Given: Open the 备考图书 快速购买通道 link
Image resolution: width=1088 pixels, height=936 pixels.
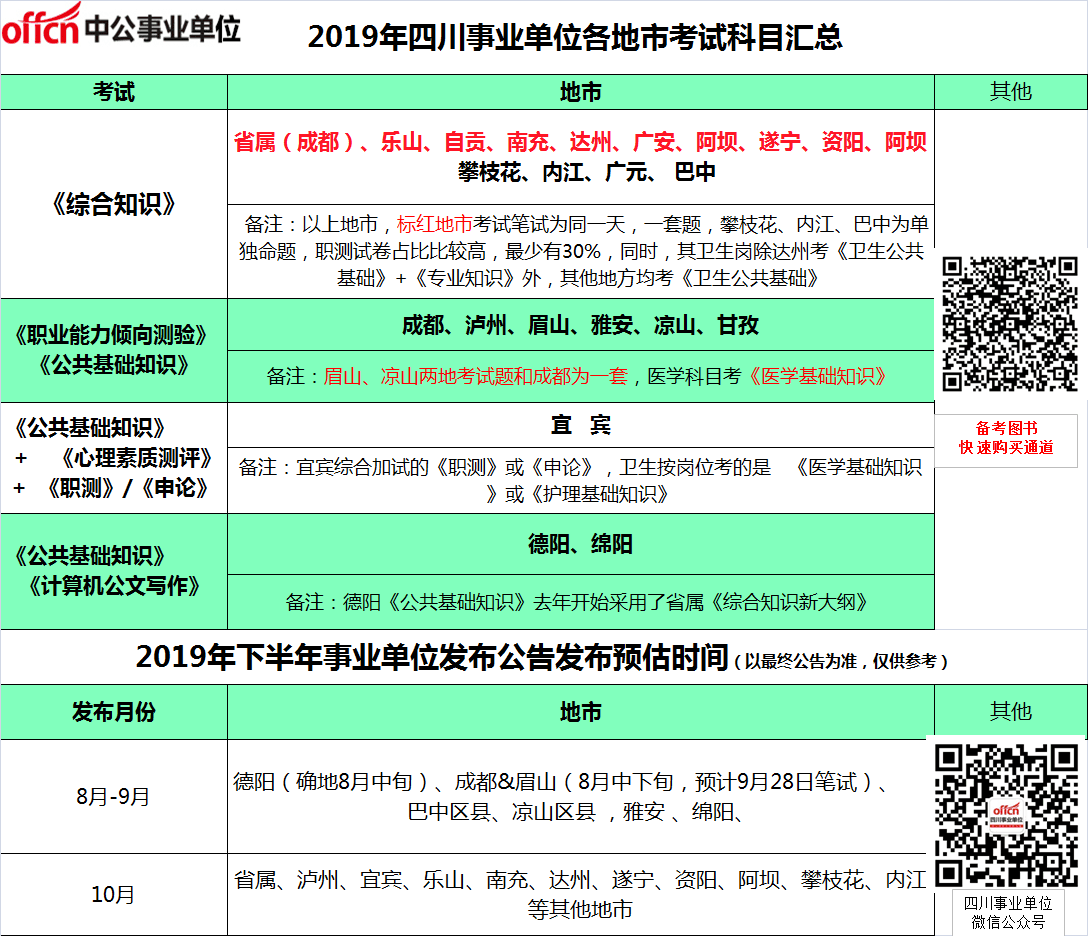Looking at the screenshot, I should click(x=1010, y=438).
